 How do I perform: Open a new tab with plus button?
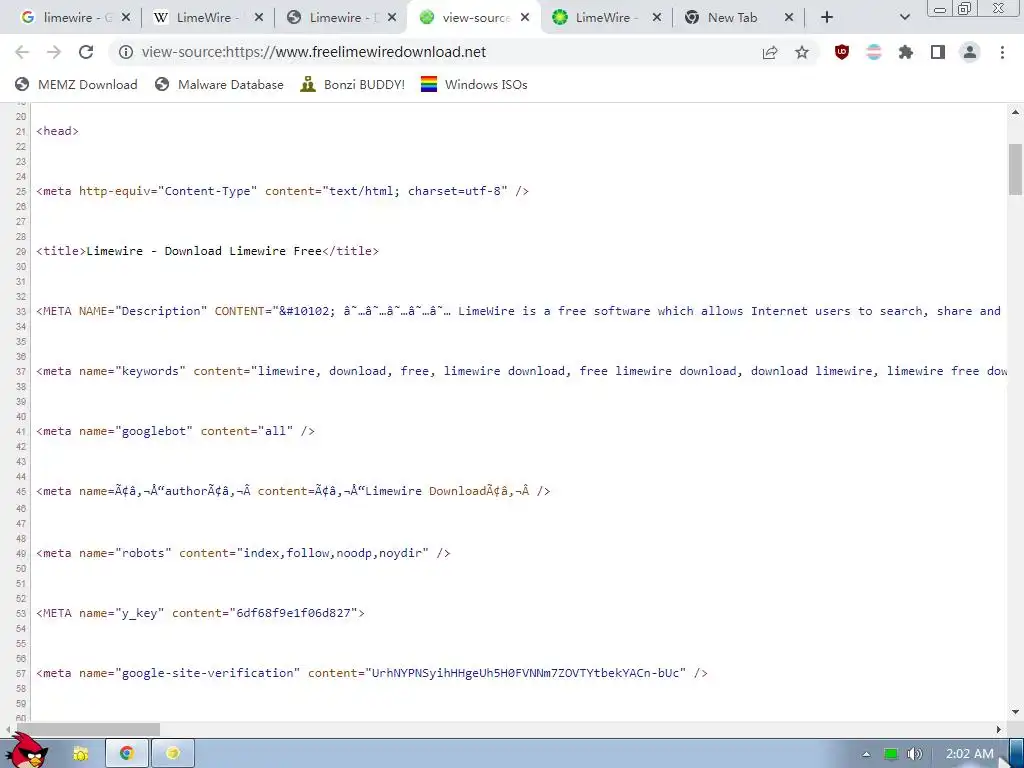(x=827, y=18)
